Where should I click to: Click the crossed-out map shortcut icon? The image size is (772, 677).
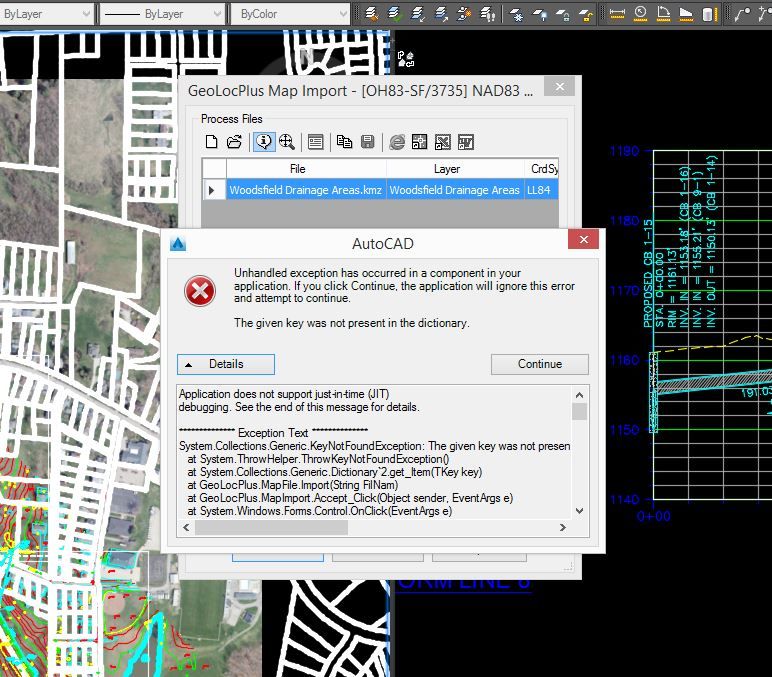tap(443, 142)
